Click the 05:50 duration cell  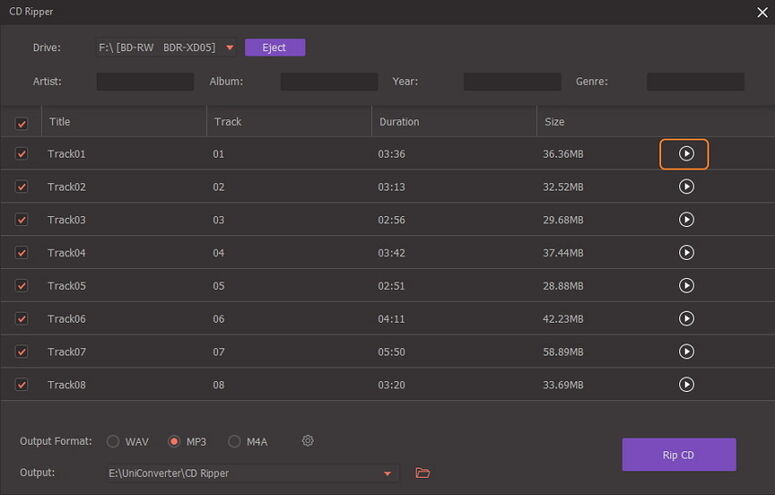point(391,352)
